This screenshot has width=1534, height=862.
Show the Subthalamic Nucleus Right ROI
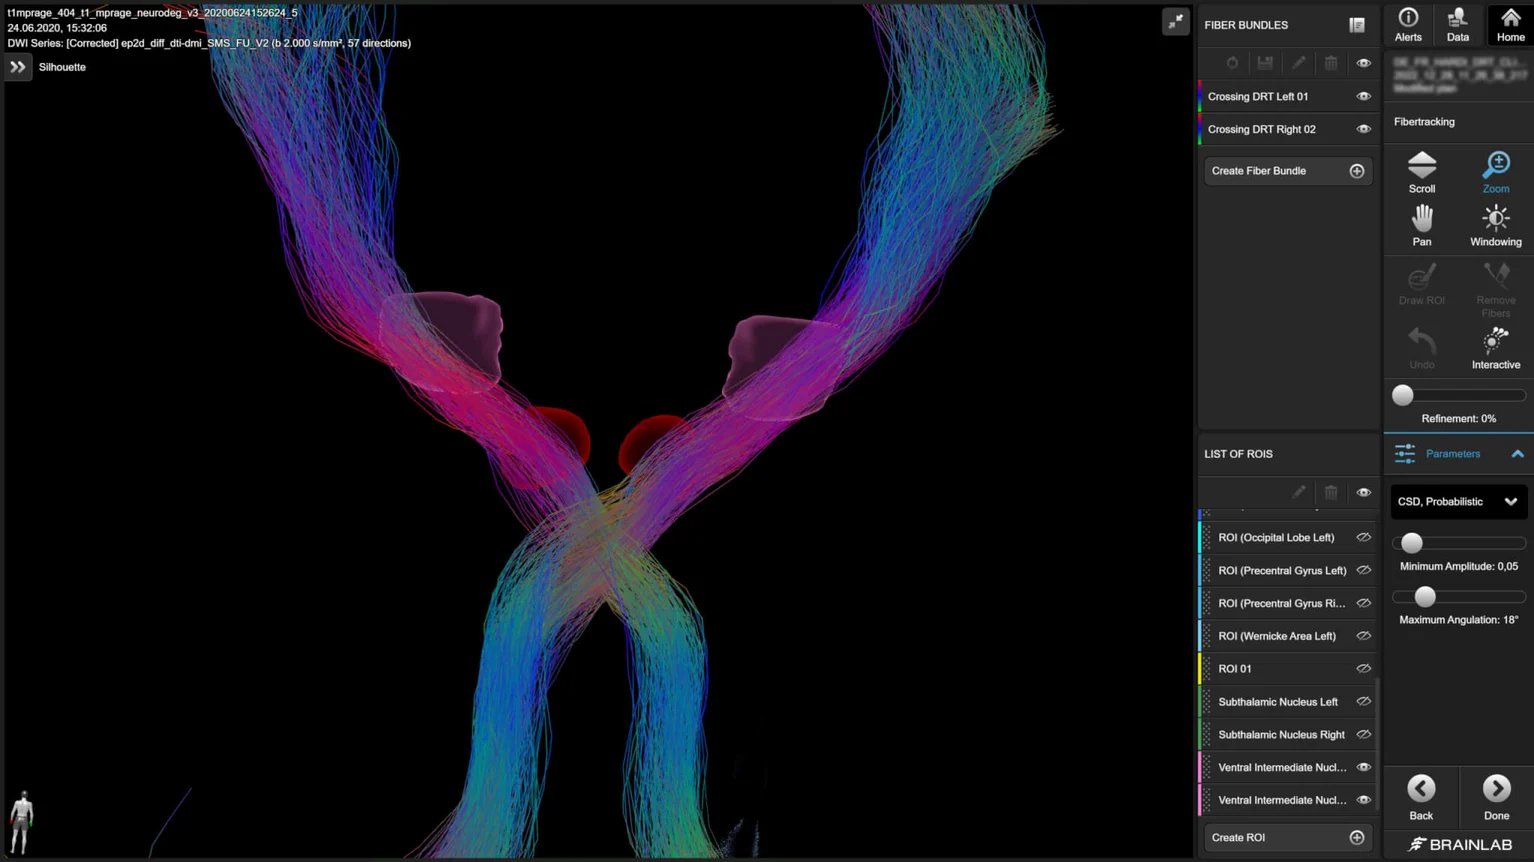pos(1363,735)
